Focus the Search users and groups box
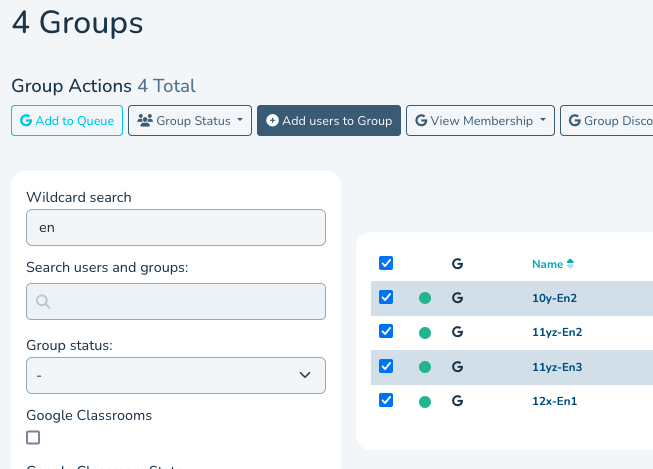The image size is (653, 469). pyautogui.click(x=176, y=301)
